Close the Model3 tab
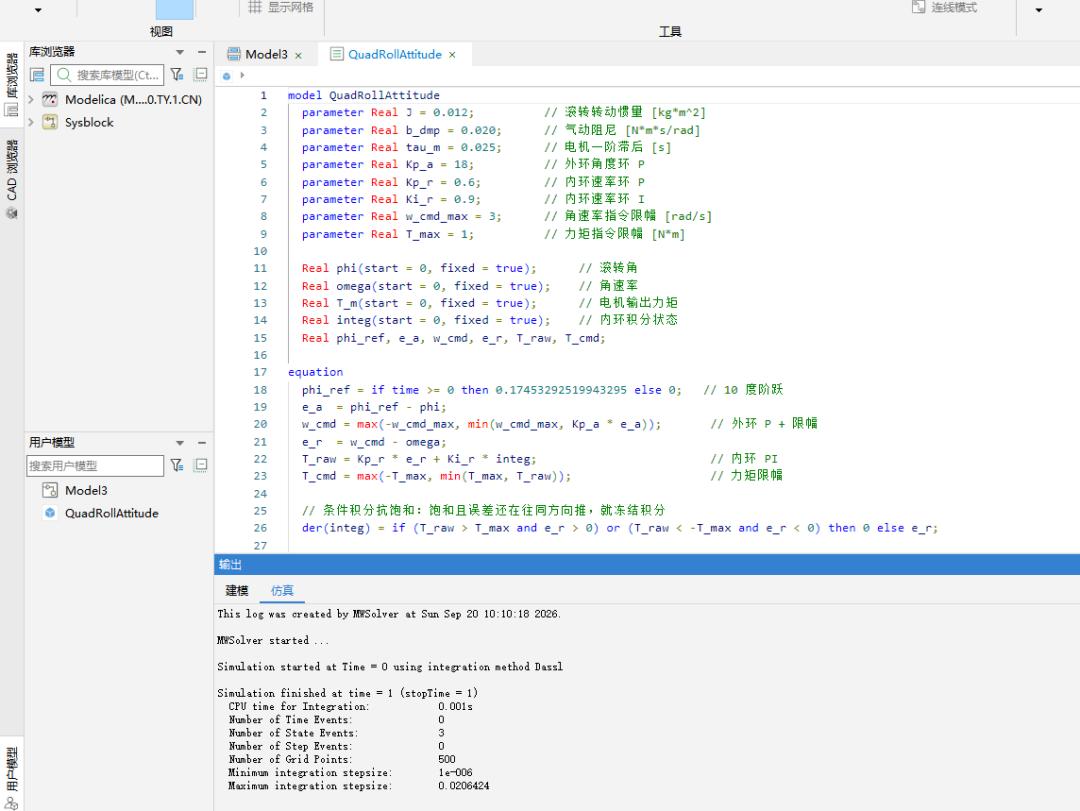The height and width of the screenshot is (811, 1080). pyautogui.click(x=298, y=55)
